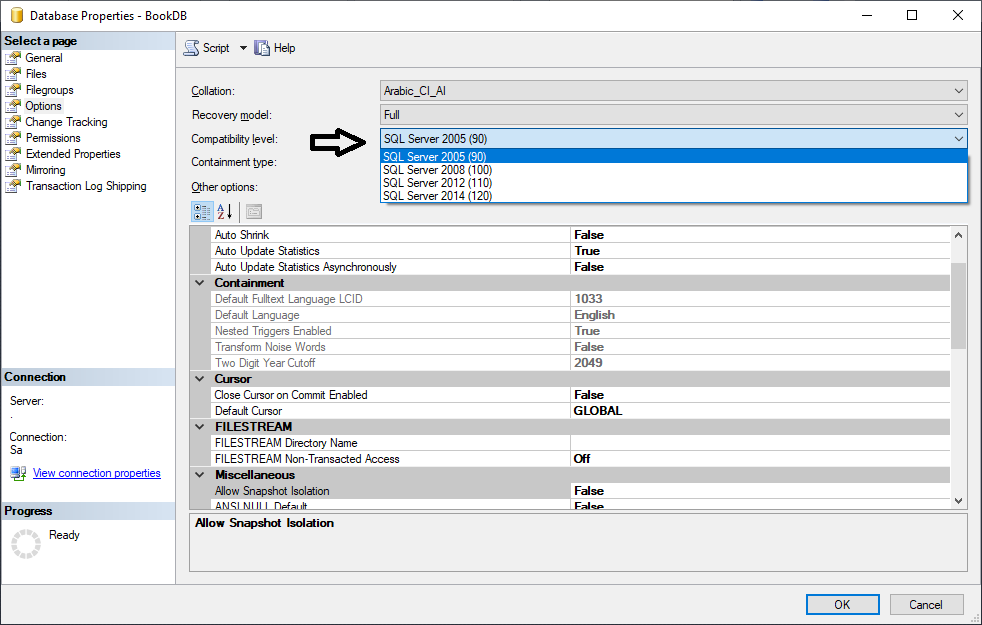The image size is (982, 625).
Task: Click the OK button
Action: point(842,604)
